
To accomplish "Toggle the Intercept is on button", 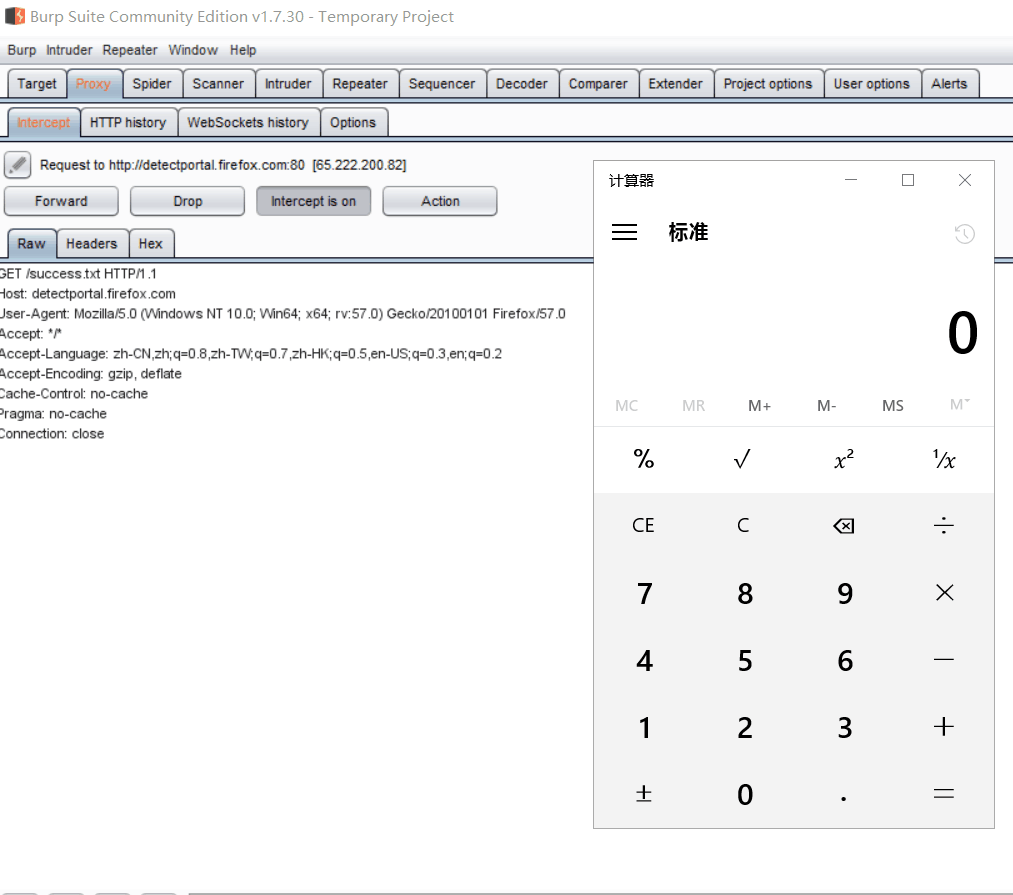I will click(x=313, y=201).
